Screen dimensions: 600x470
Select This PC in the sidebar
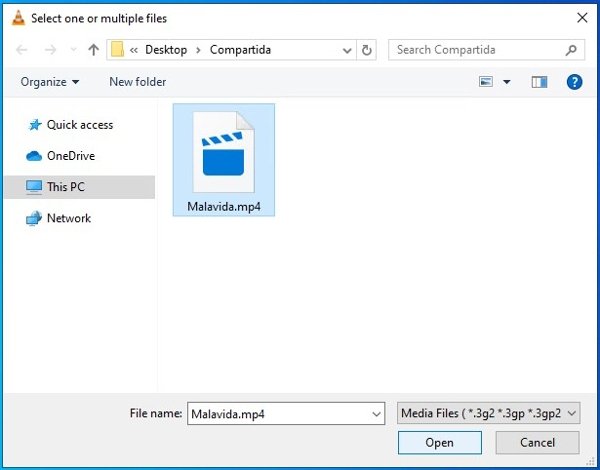point(80,187)
